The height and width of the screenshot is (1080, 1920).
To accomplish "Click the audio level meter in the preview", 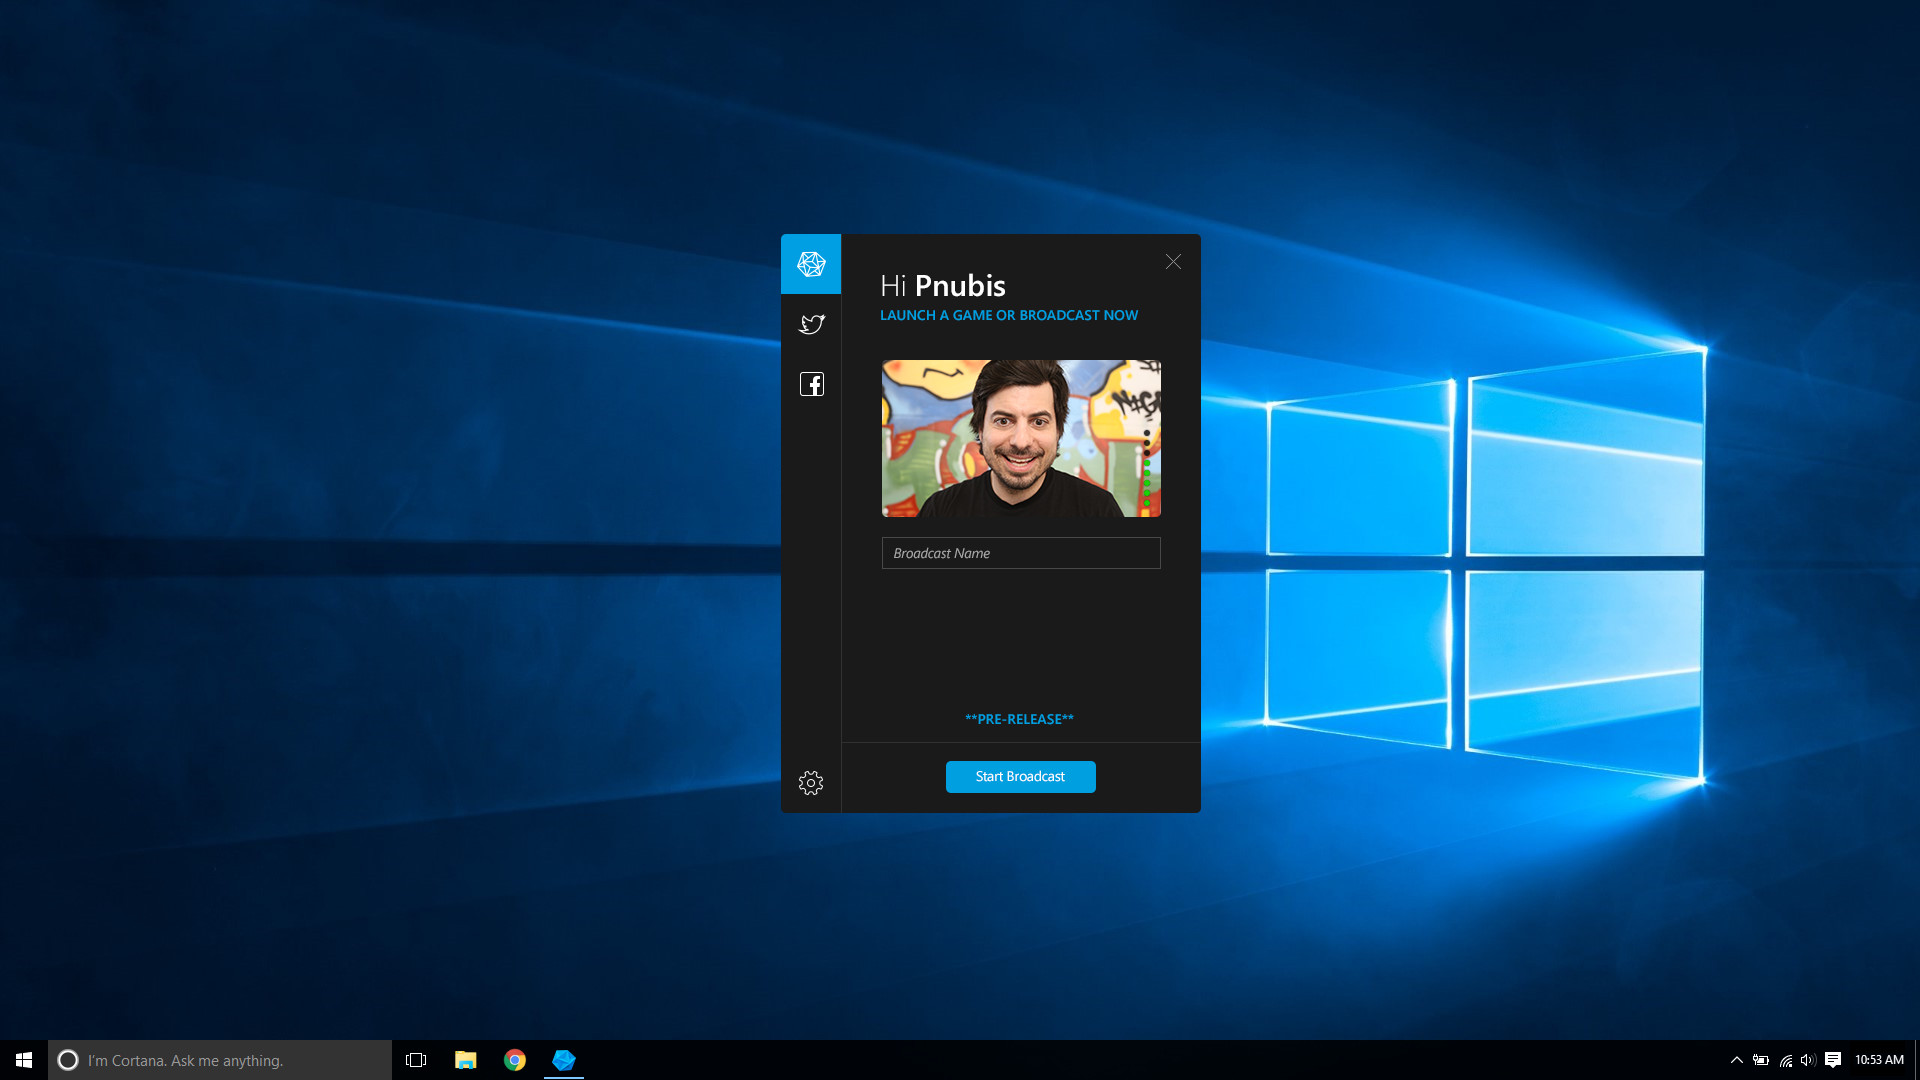I will point(1146,472).
